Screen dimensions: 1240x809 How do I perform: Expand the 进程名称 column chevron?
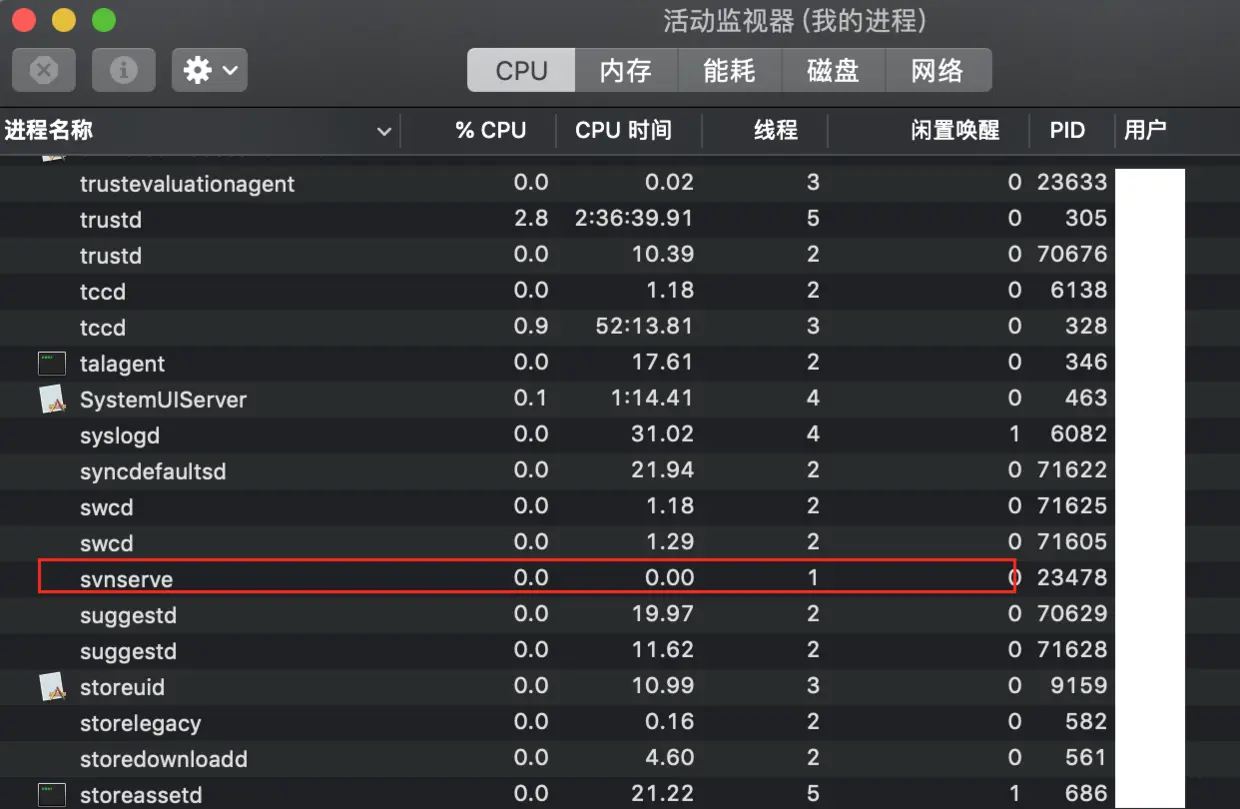(383, 131)
